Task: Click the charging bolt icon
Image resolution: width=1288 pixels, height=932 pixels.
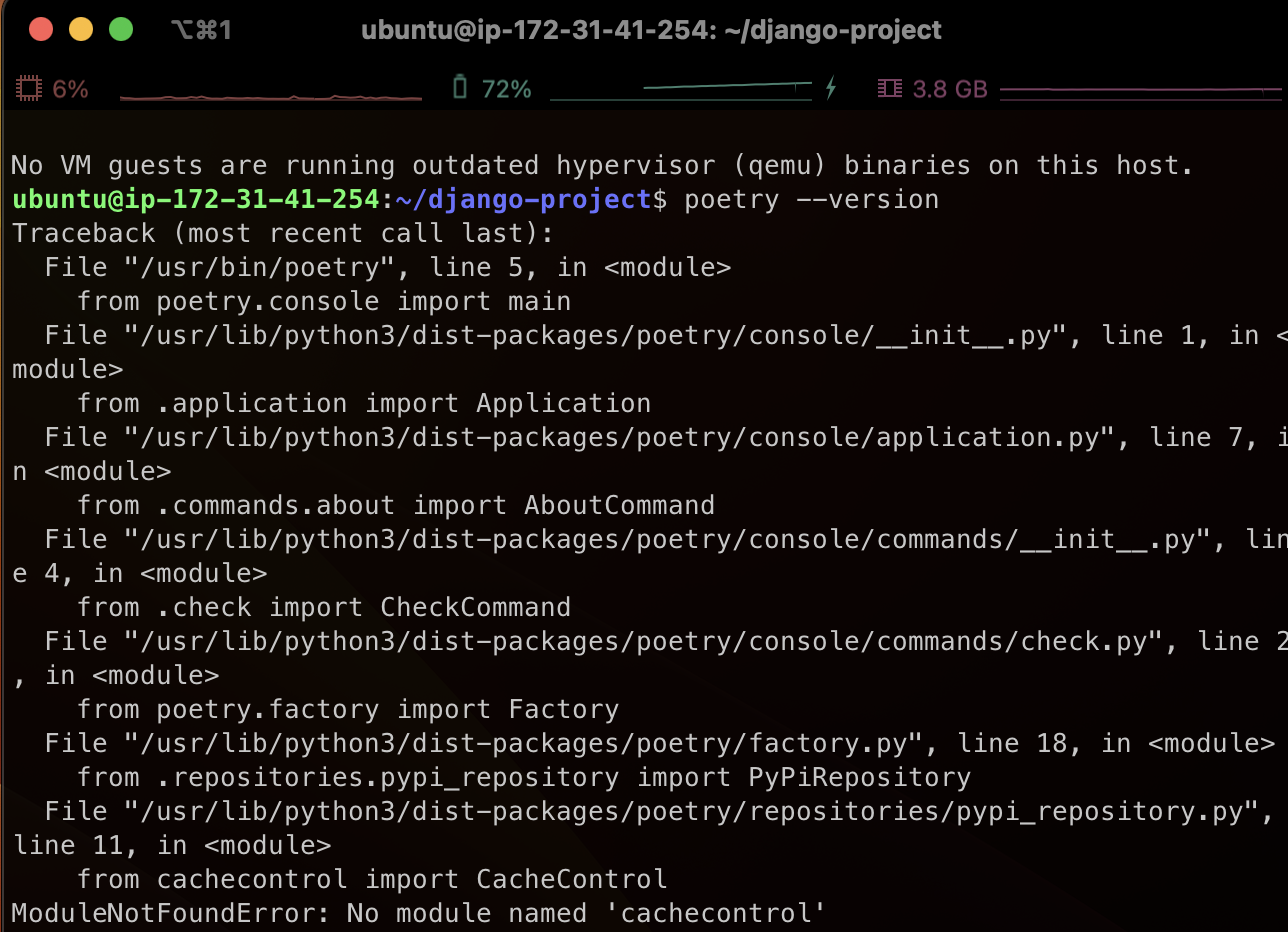Action: [x=830, y=88]
